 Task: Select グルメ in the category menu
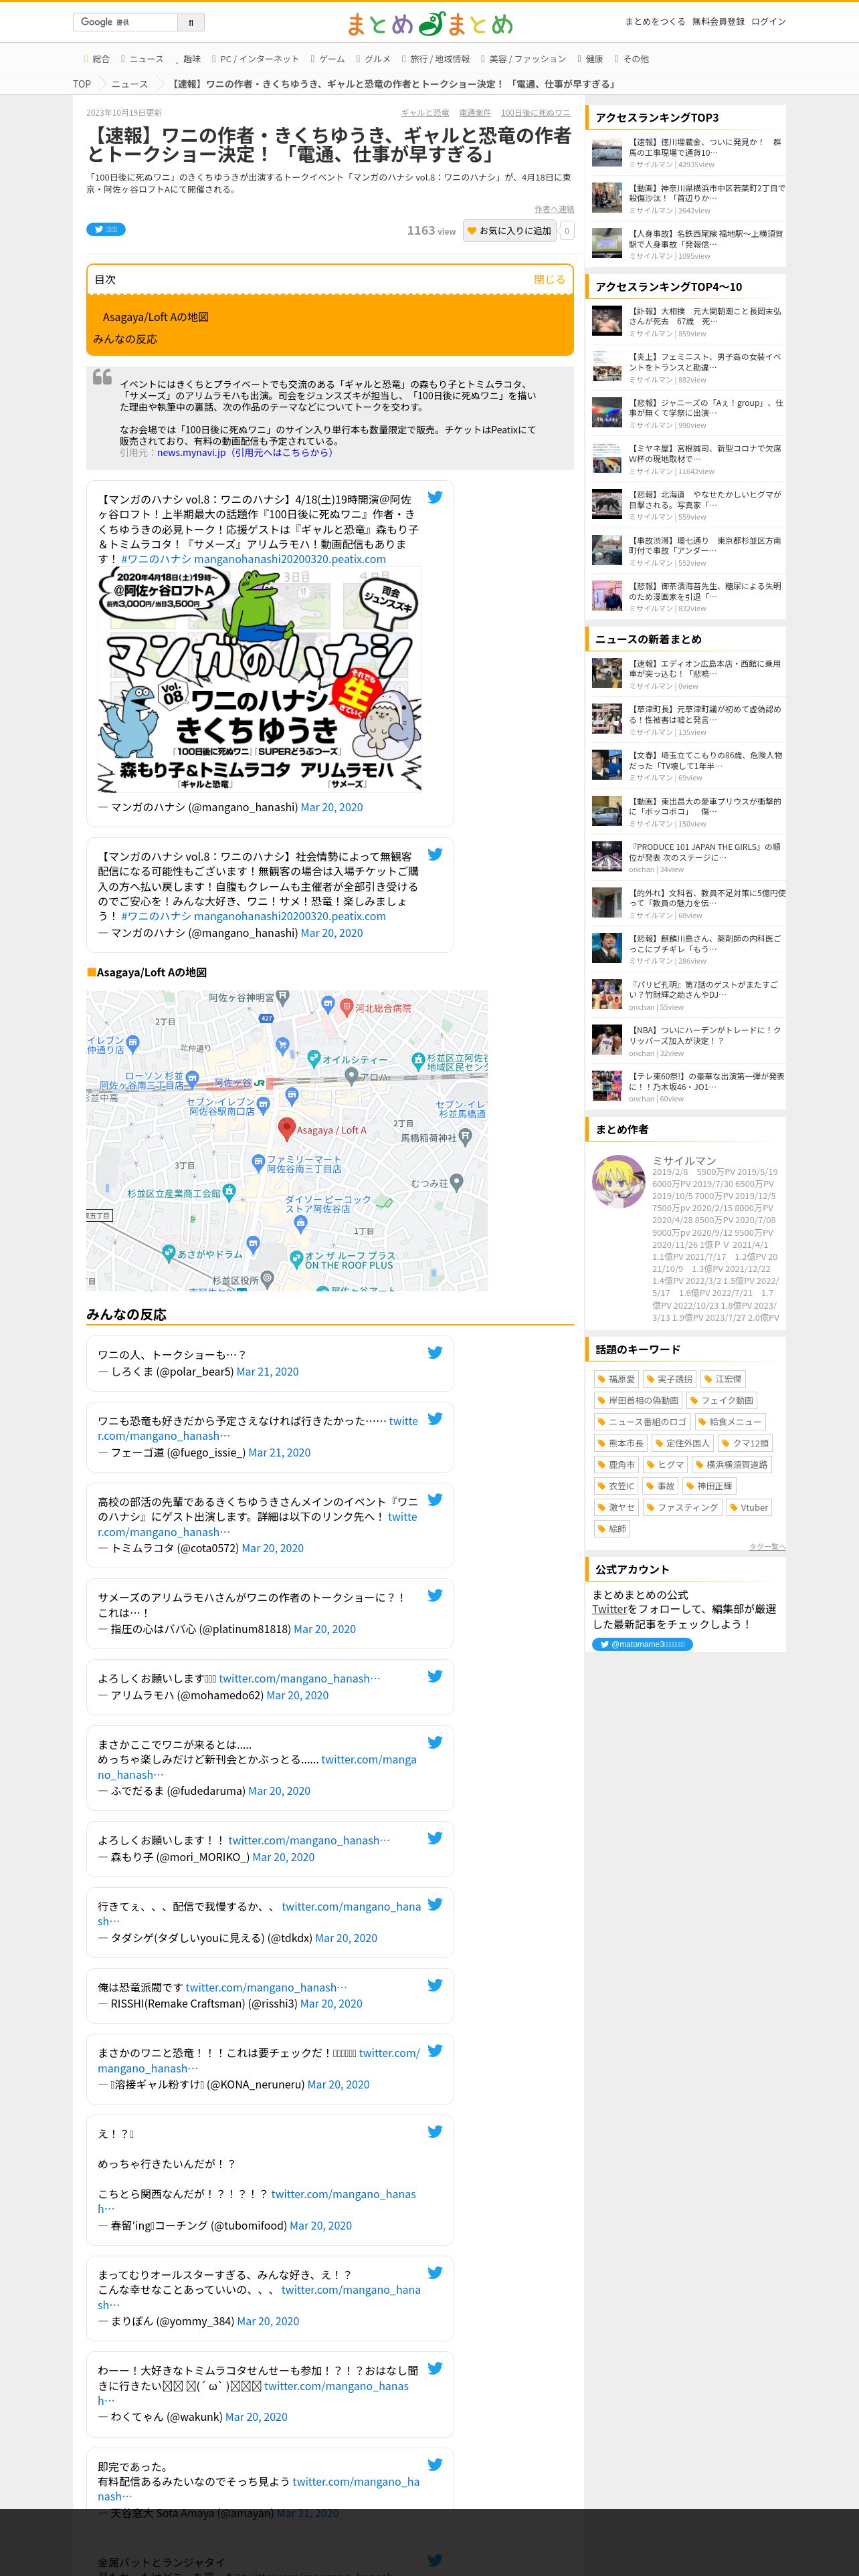373,59
